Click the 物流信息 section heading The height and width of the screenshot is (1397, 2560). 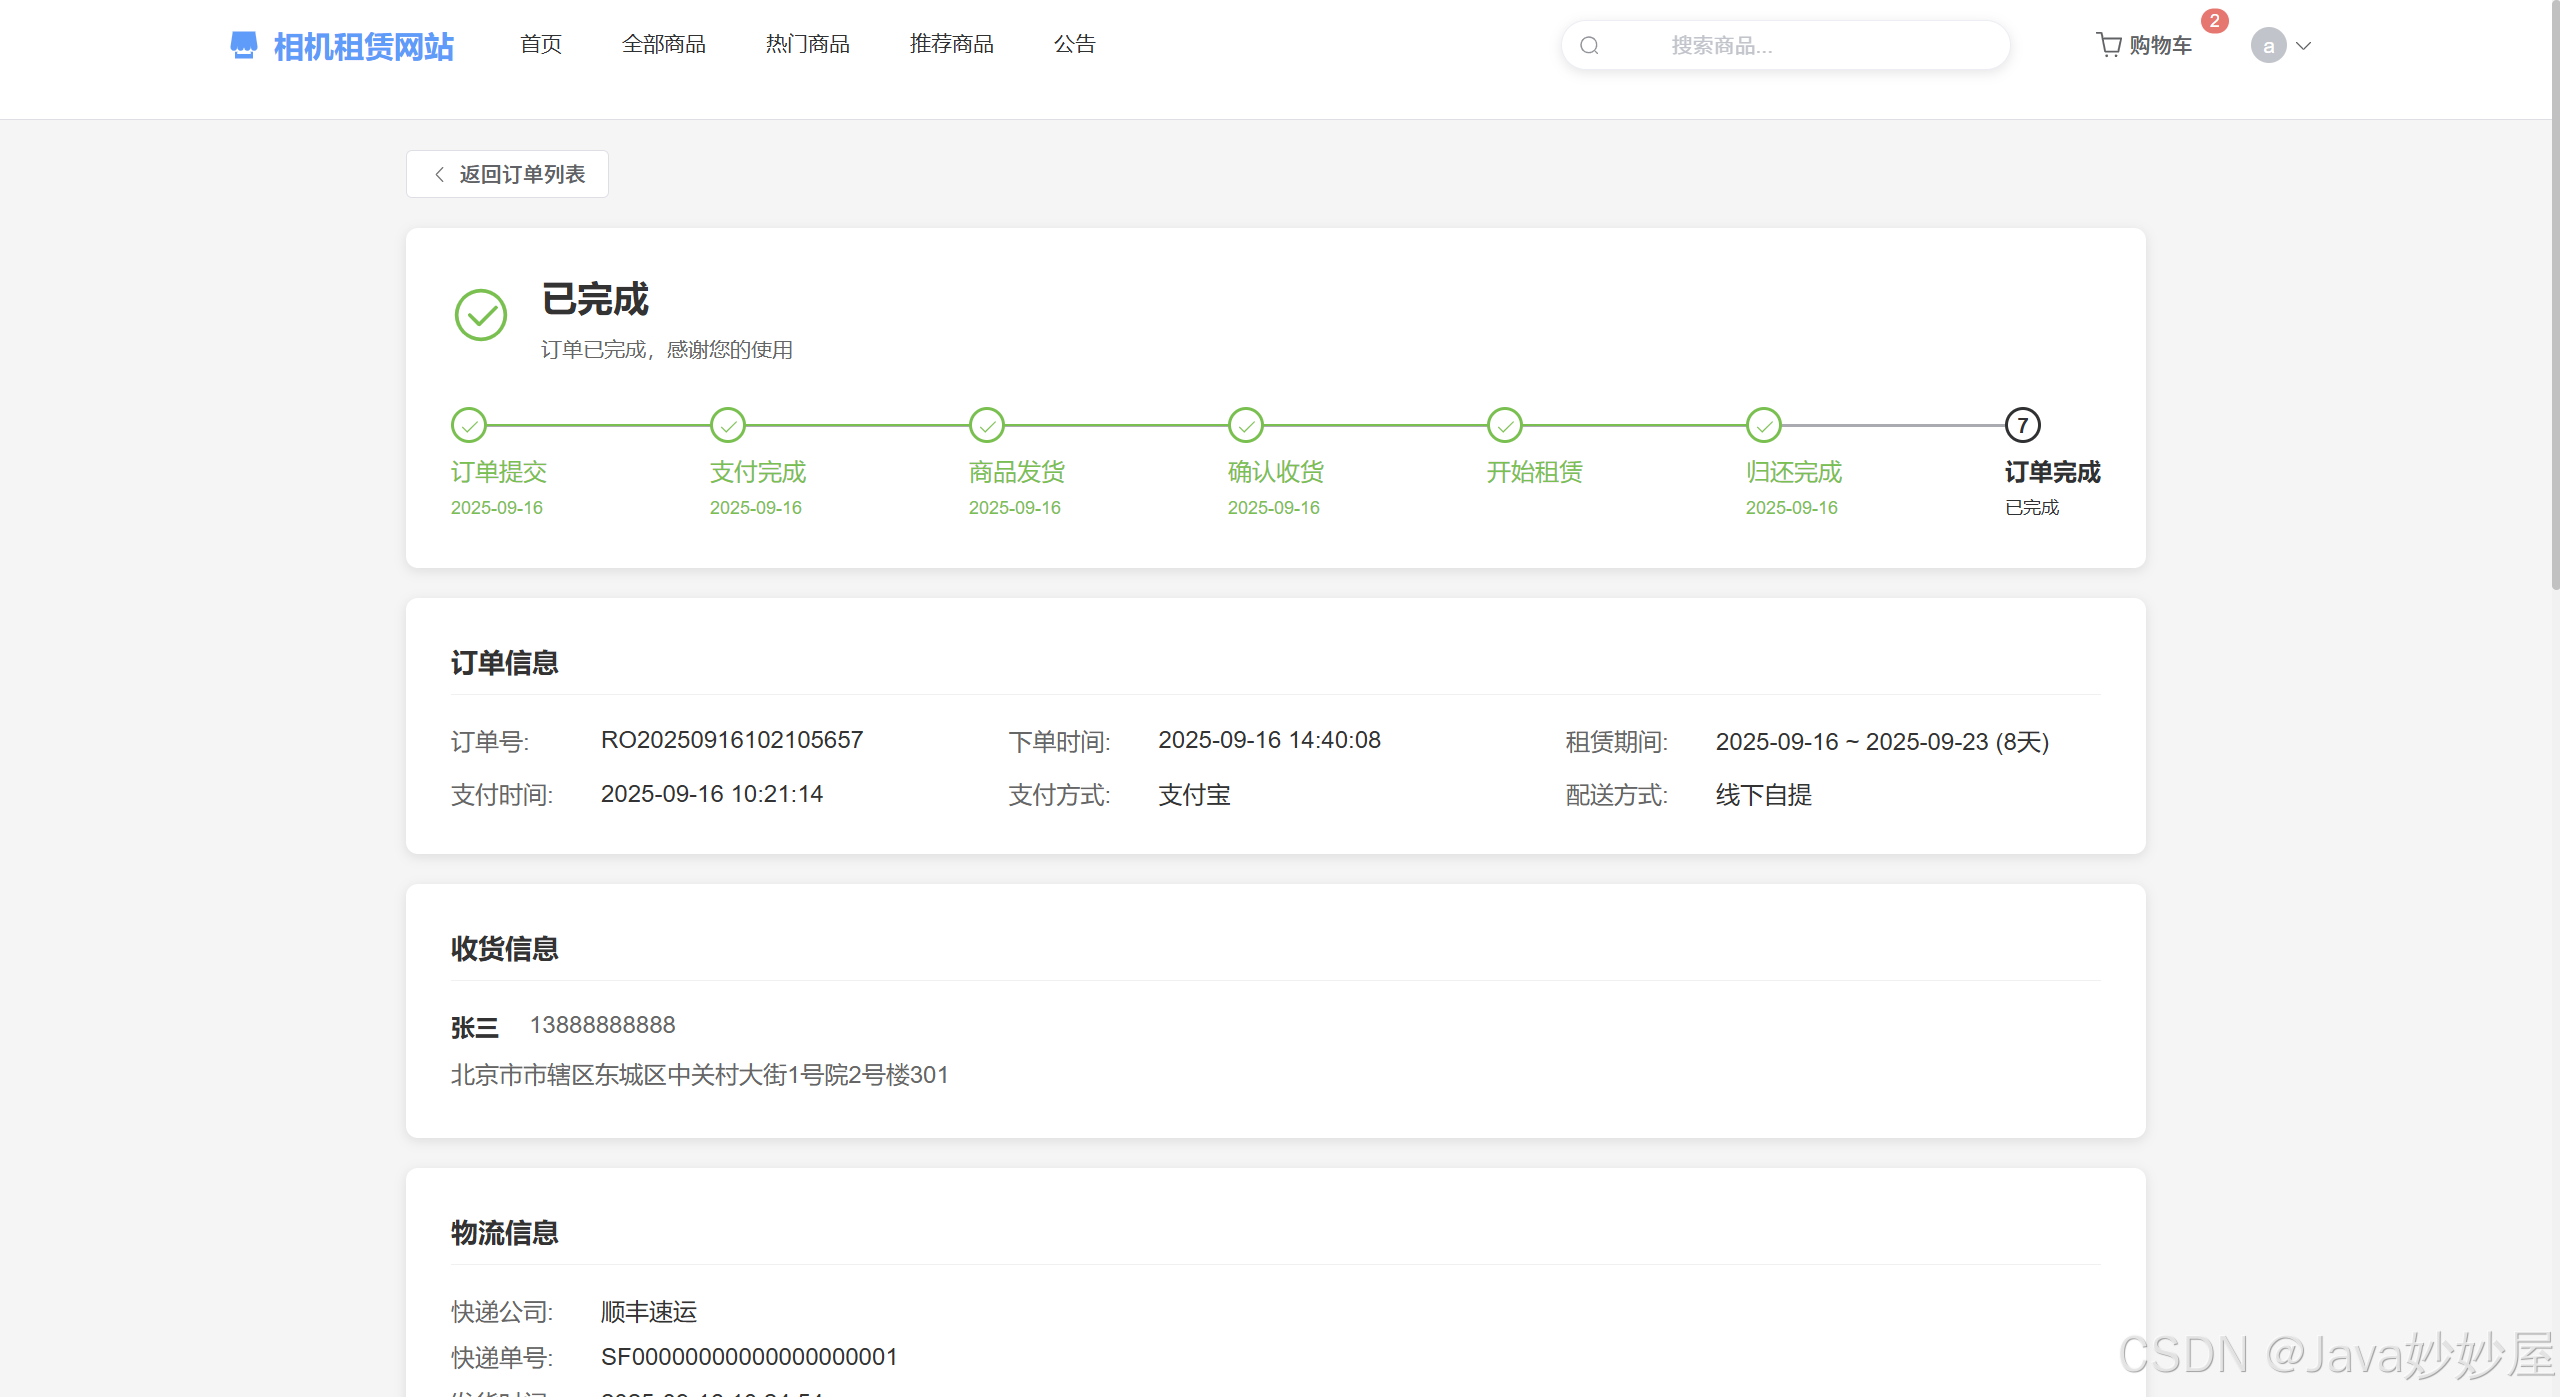click(504, 1233)
